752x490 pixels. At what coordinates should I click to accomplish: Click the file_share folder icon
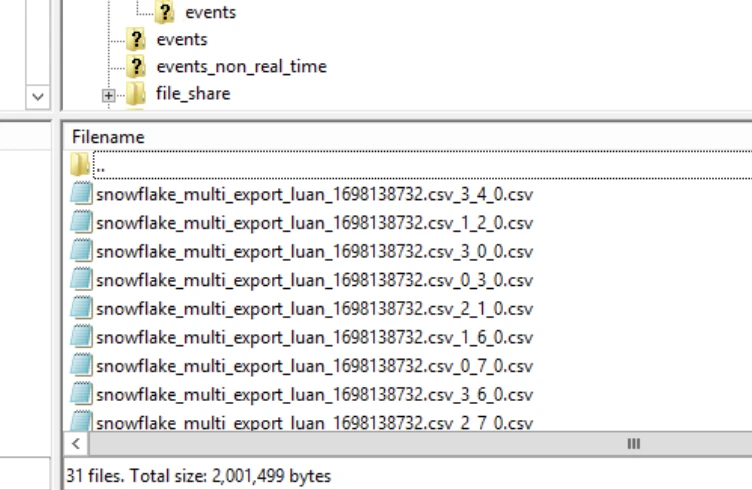pyautogui.click(x=137, y=94)
